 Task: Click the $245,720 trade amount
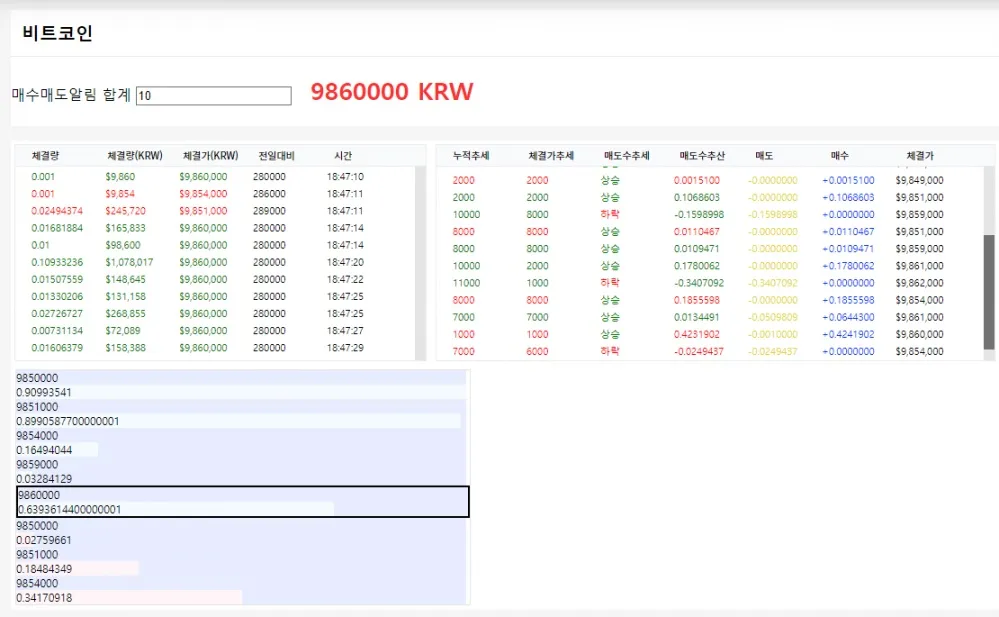(x=126, y=211)
